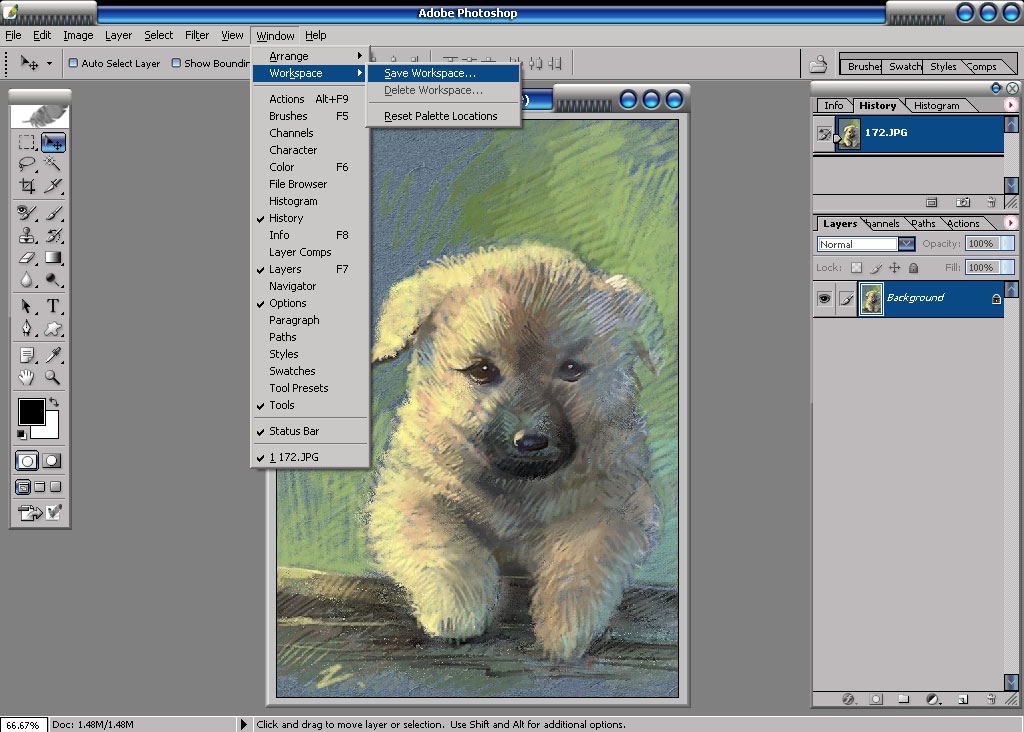Select the Crop tool

pyautogui.click(x=26, y=185)
